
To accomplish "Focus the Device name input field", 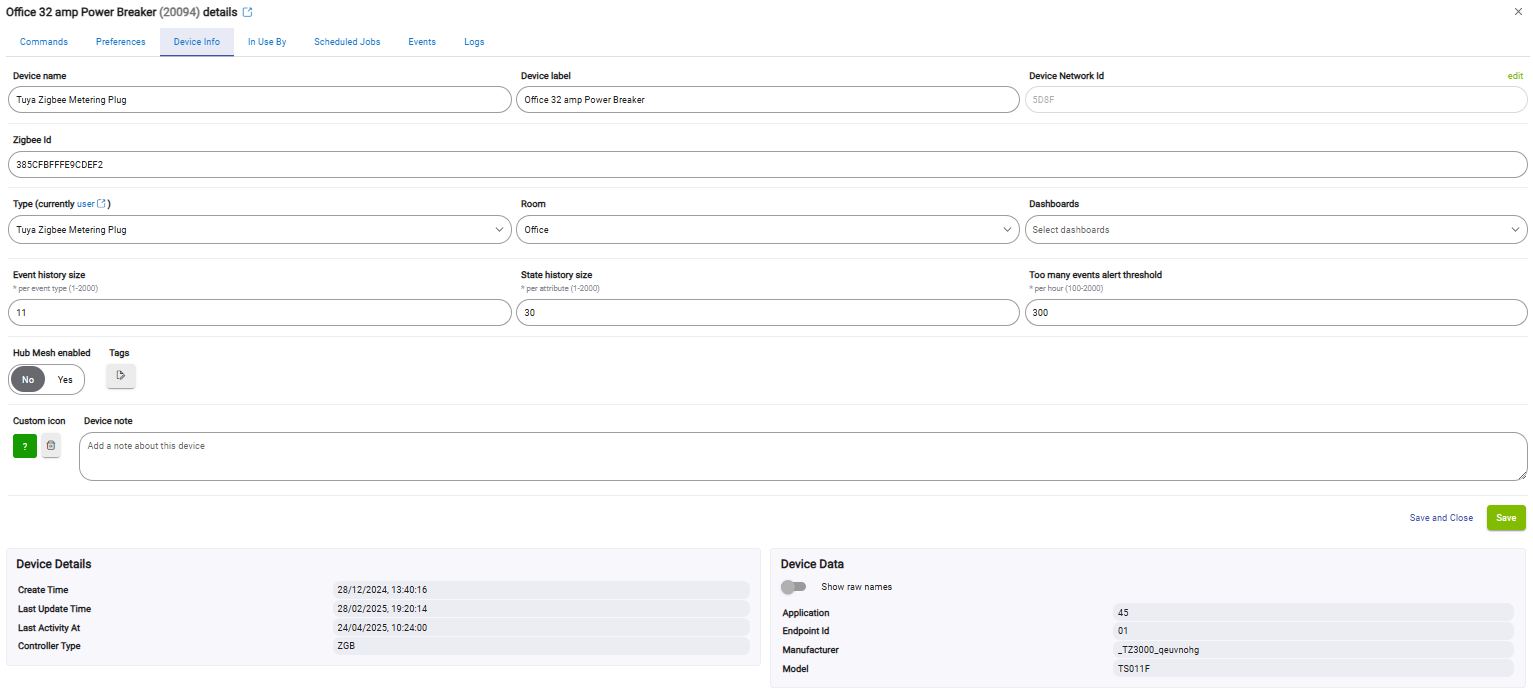I will [x=260, y=100].
